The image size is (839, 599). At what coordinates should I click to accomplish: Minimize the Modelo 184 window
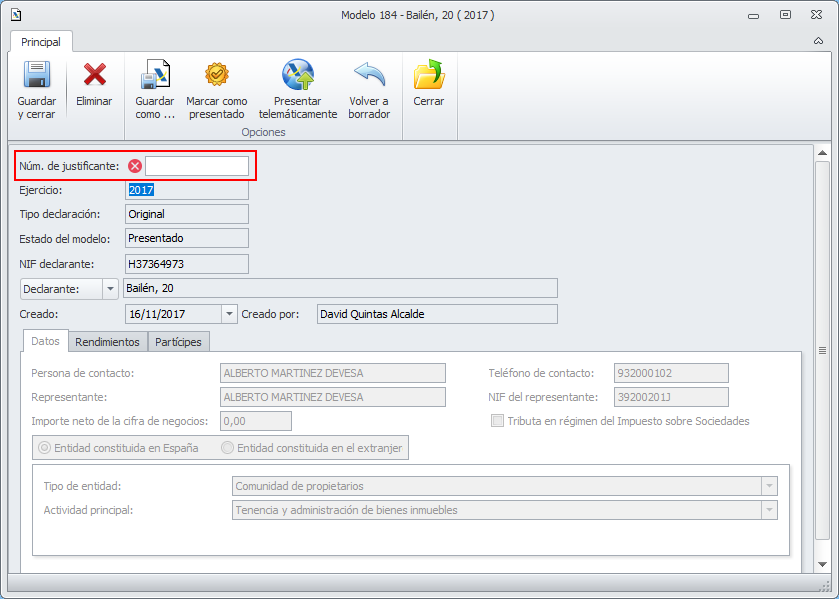pyautogui.click(x=753, y=16)
